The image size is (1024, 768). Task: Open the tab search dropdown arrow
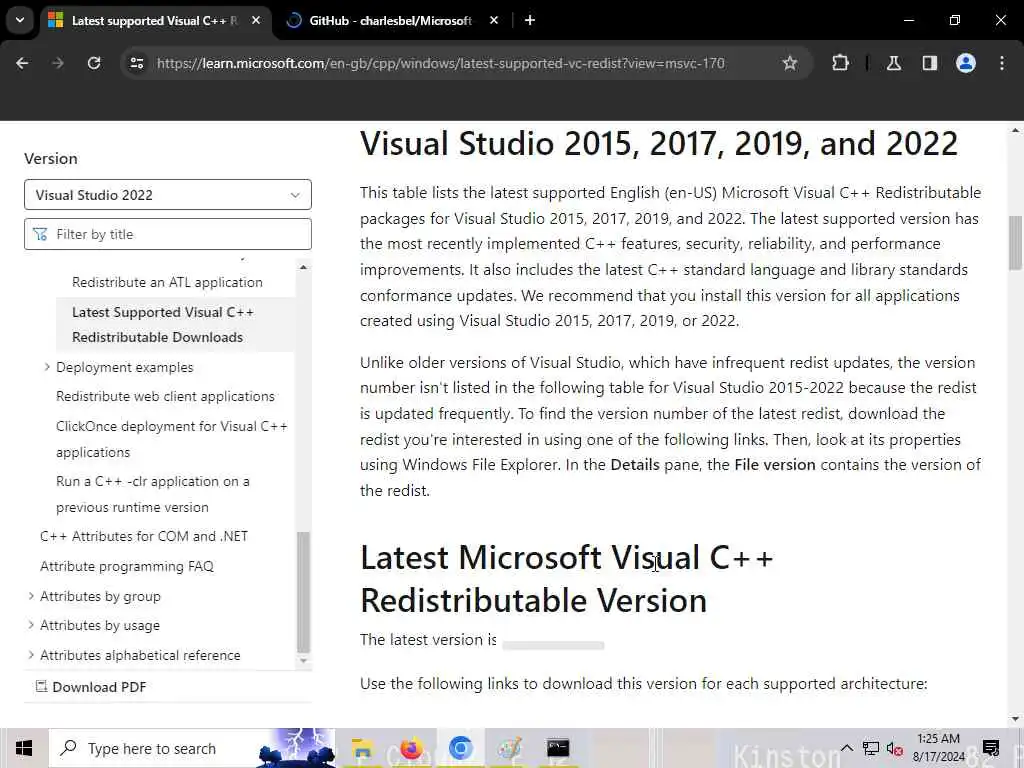[x=20, y=20]
